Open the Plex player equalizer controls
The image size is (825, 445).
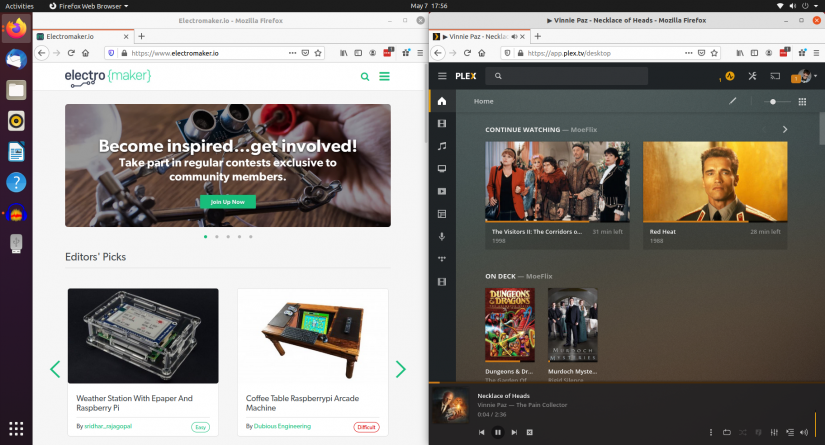[x=774, y=432]
